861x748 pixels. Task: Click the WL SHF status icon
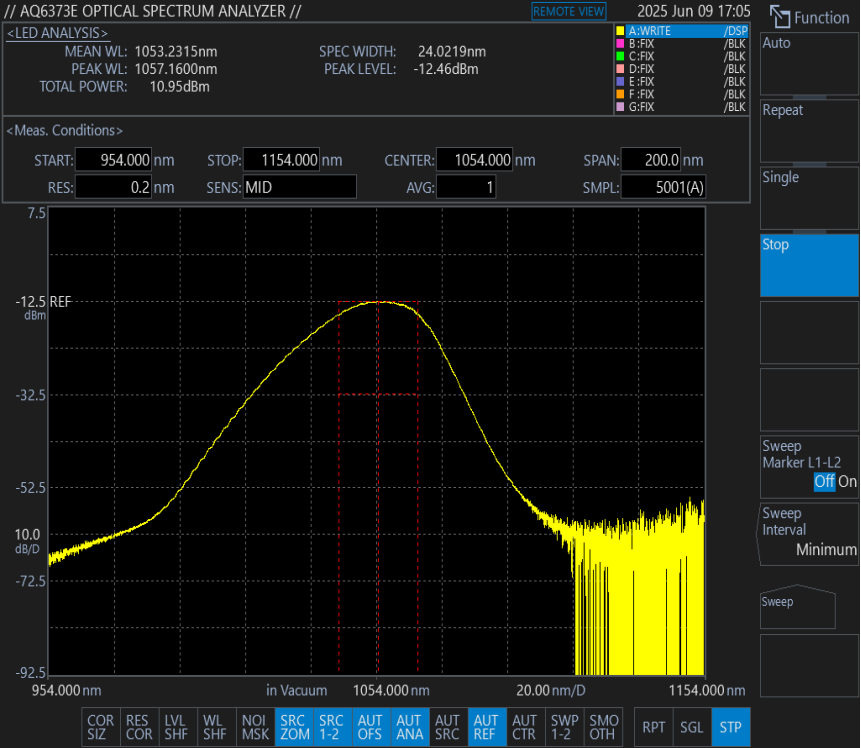click(216, 727)
